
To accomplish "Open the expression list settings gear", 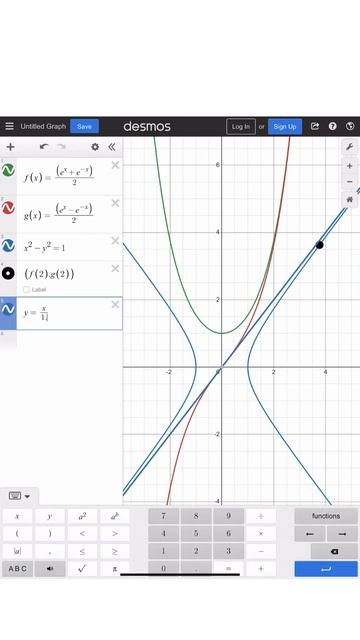I will (x=95, y=147).
